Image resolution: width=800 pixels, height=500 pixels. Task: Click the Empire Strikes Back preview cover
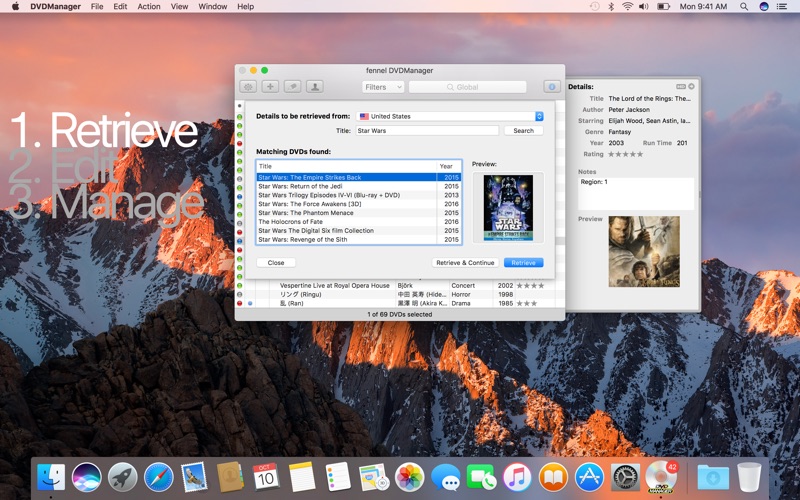point(508,208)
